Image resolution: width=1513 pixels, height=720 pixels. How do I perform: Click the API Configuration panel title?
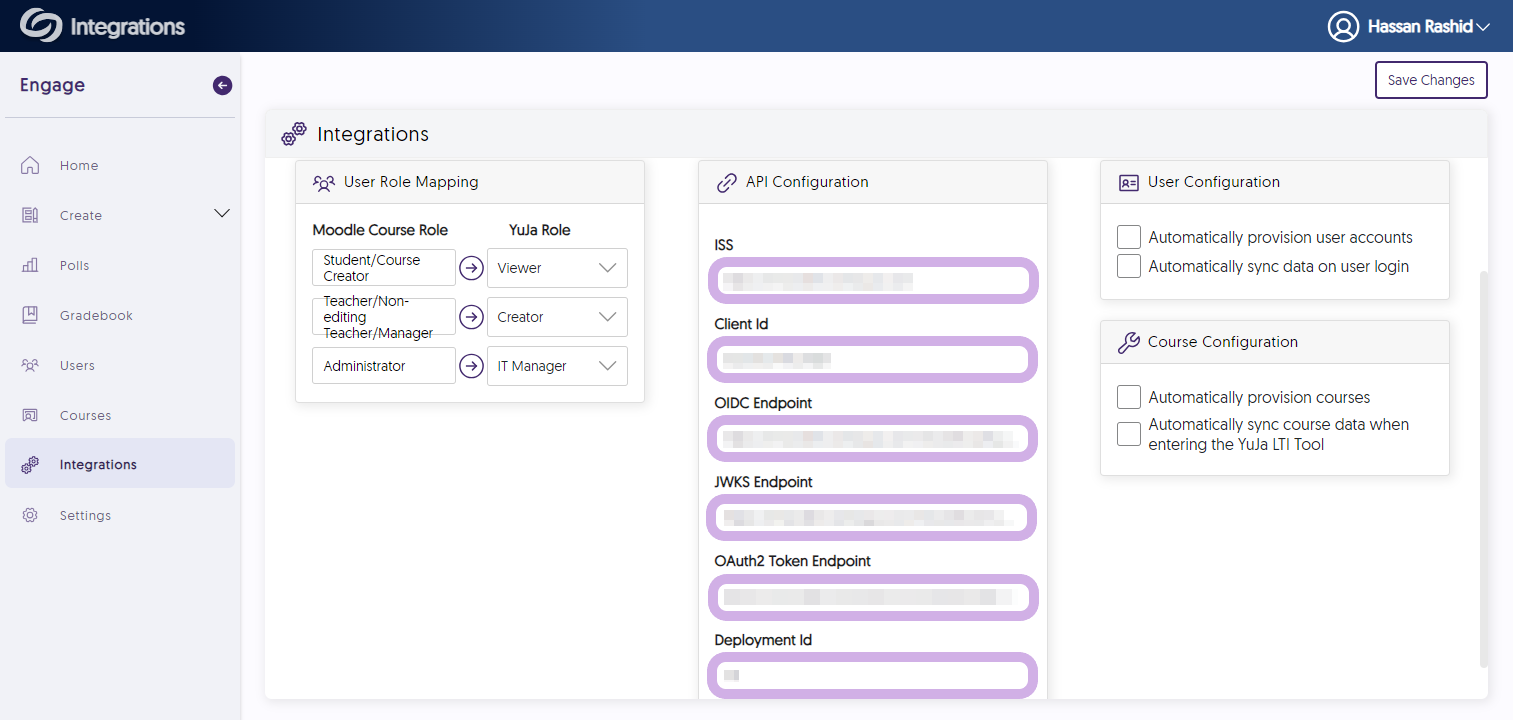(x=807, y=182)
